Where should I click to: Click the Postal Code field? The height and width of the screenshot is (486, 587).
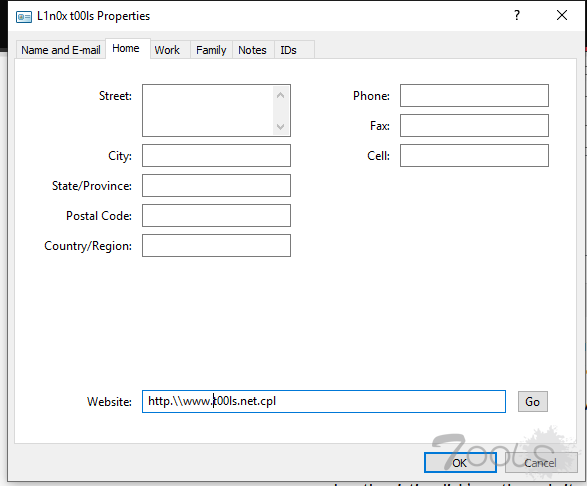pyautogui.click(x=216, y=215)
